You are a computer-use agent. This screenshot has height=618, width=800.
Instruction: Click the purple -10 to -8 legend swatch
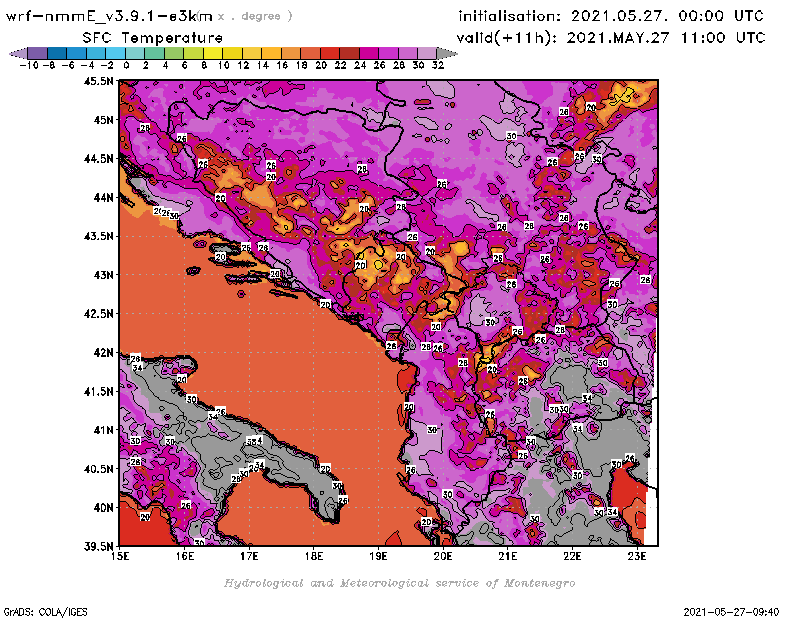[38, 53]
